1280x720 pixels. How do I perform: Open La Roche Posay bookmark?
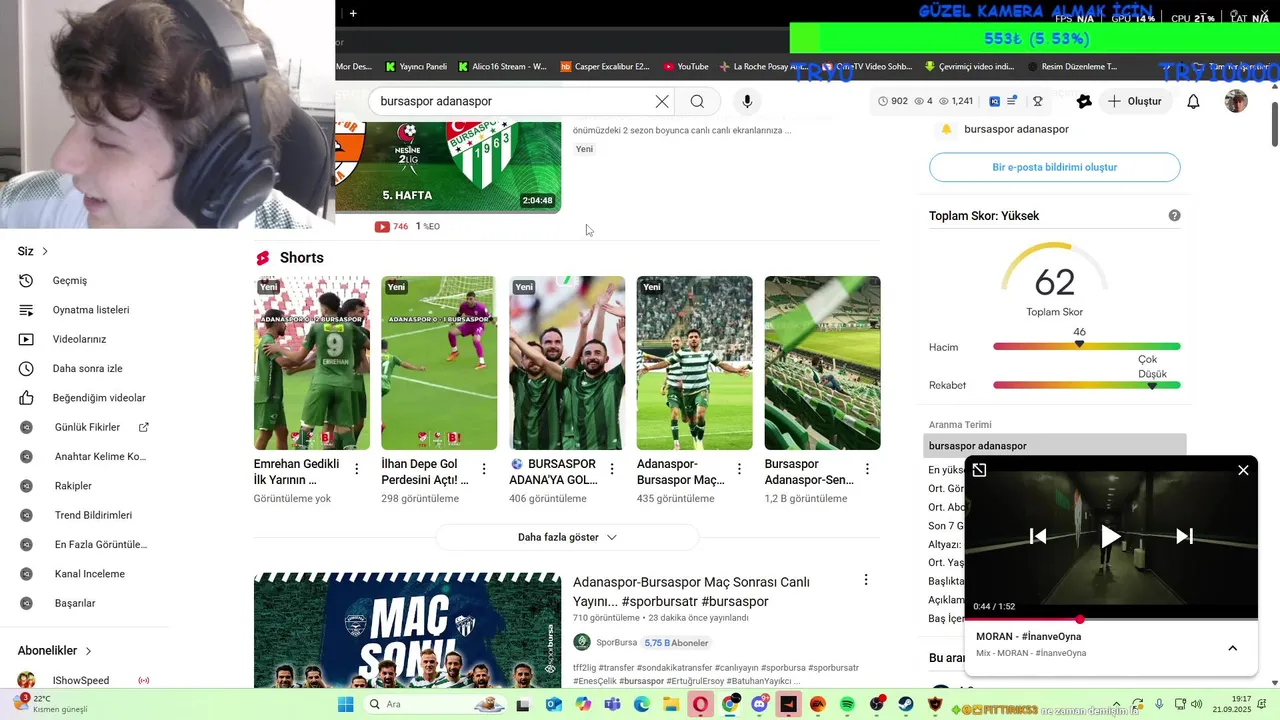point(763,67)
